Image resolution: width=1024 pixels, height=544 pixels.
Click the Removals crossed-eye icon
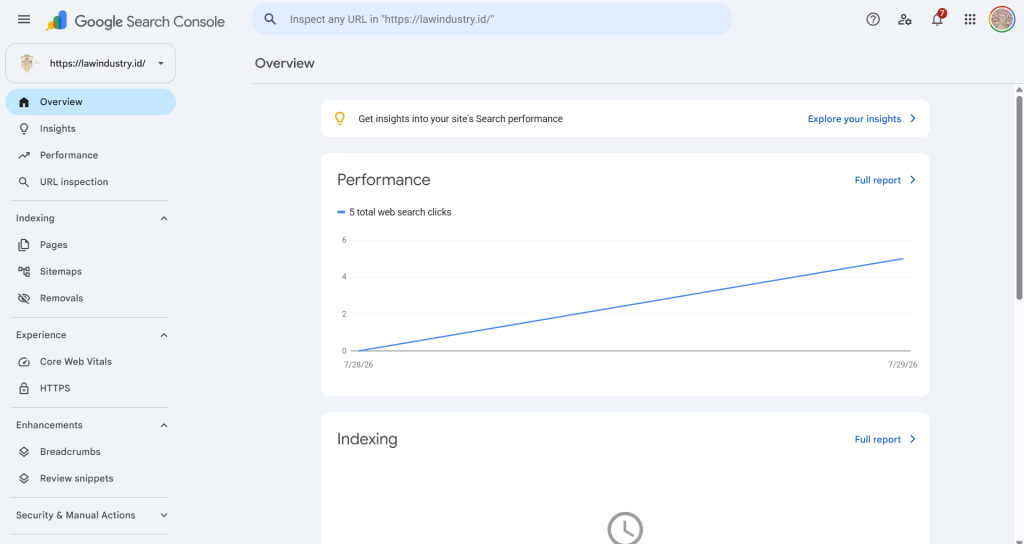(24, 298)
